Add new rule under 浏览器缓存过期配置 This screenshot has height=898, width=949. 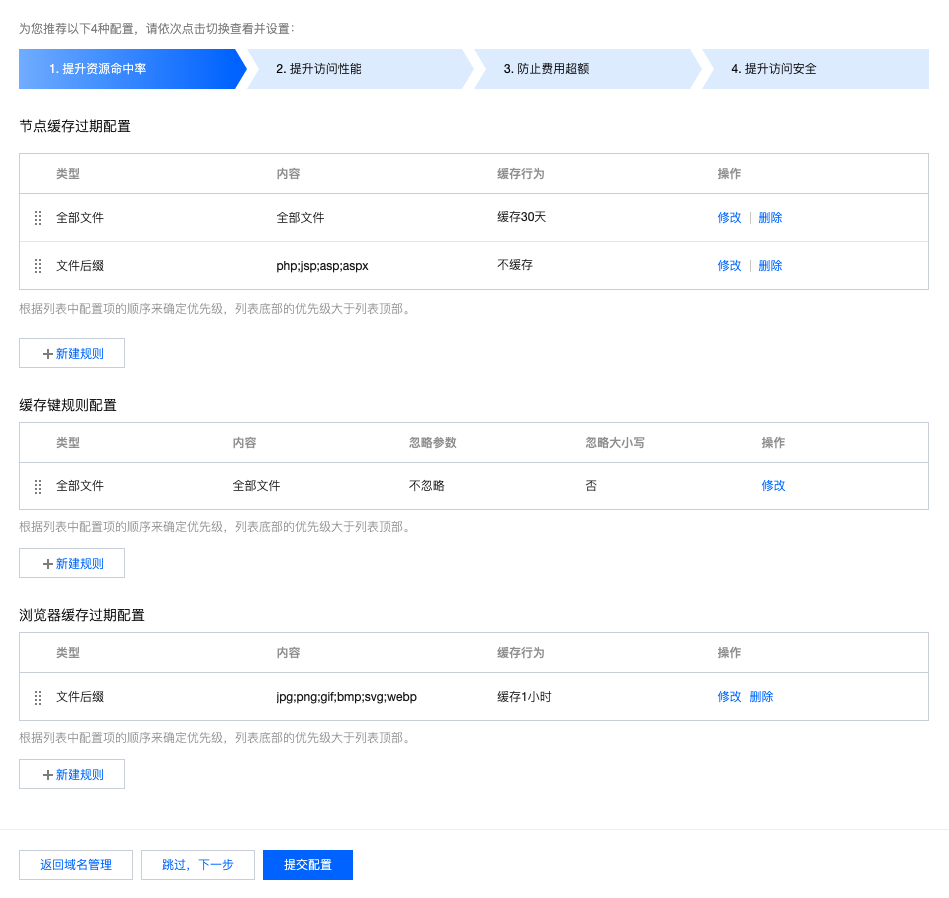72,775
